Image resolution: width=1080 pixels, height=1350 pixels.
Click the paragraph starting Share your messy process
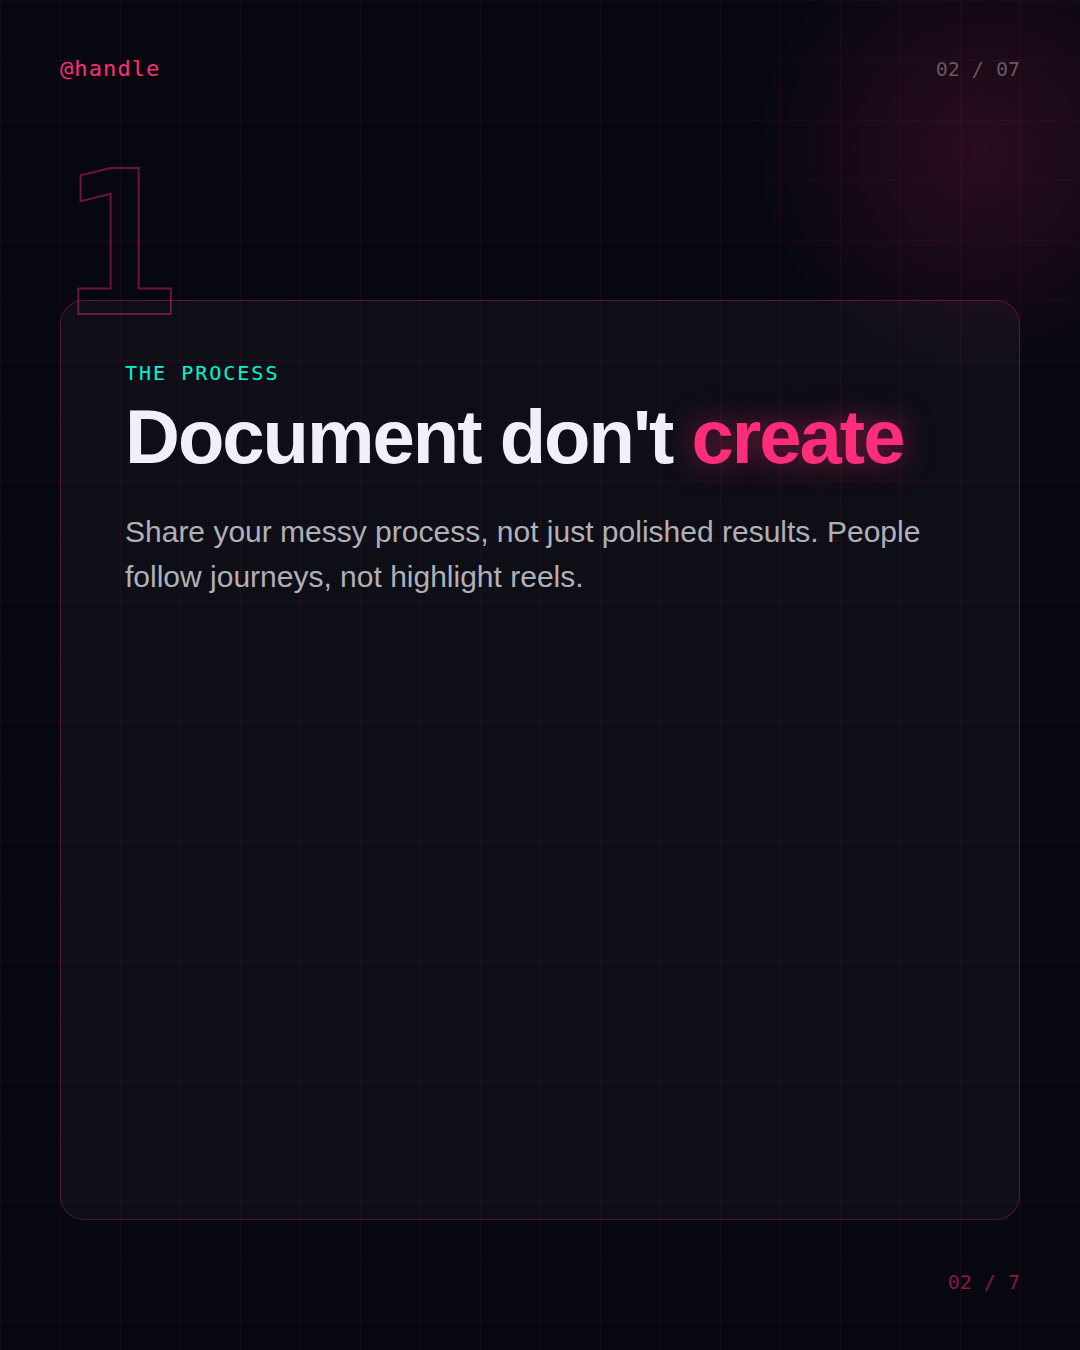[522, 554]
